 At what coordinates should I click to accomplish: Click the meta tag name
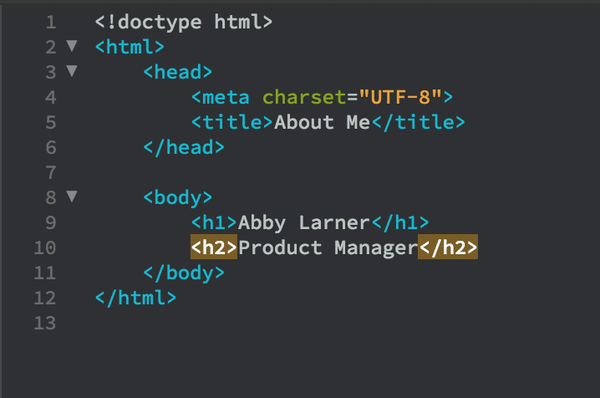226,97
